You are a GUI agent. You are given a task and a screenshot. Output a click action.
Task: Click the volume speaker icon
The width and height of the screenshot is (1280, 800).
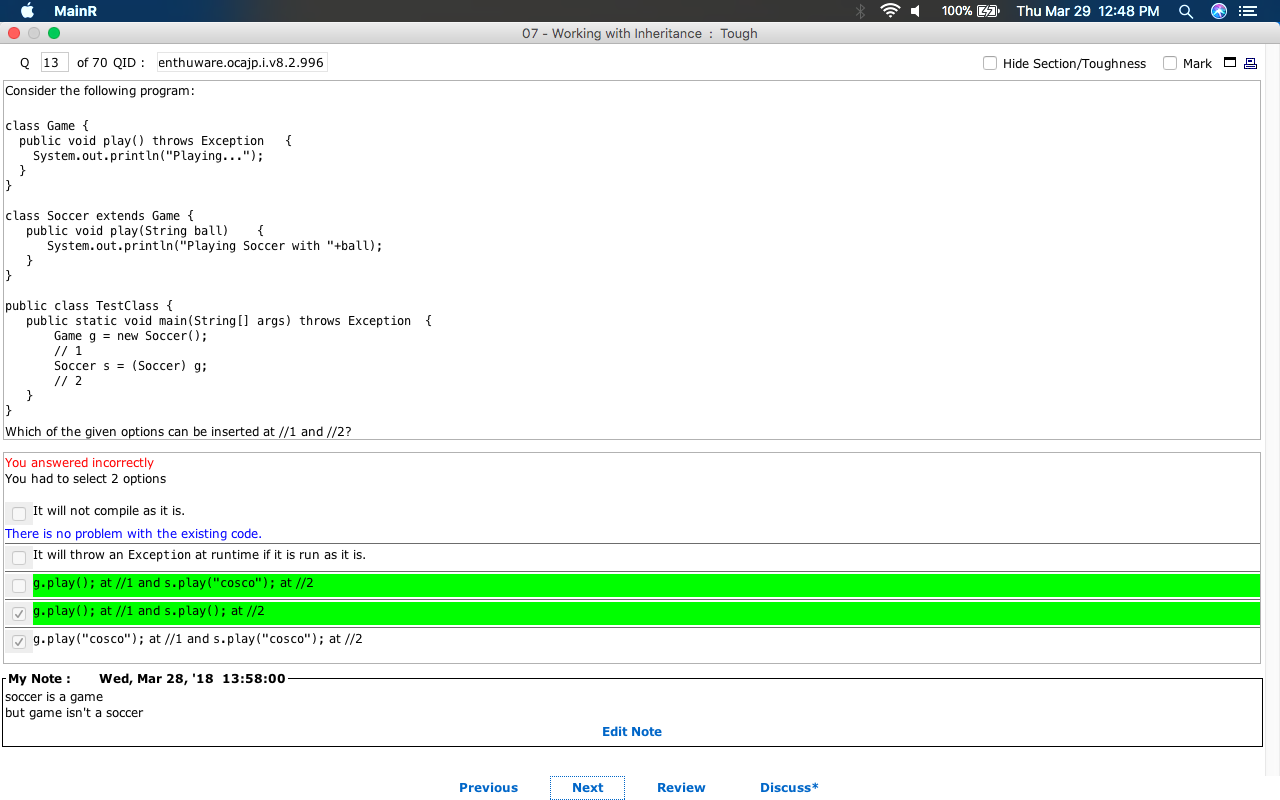click(915, 11)
